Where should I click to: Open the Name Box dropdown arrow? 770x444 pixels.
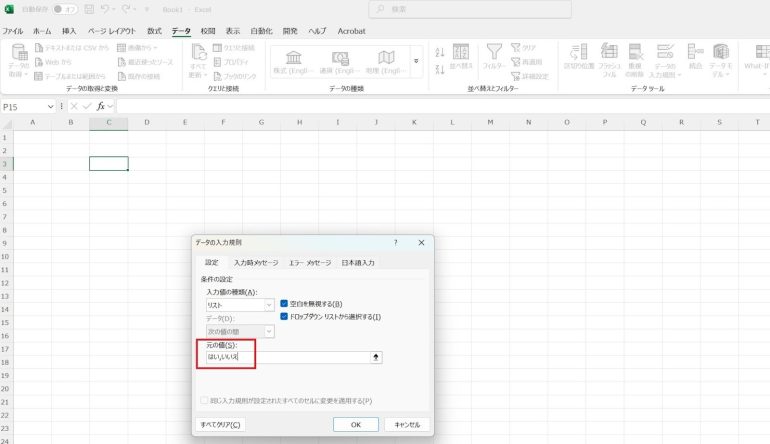tap(51, 106)
